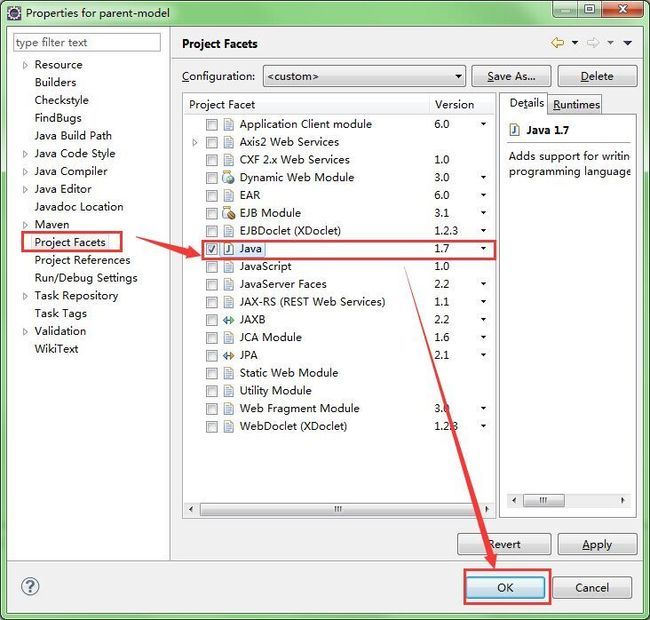Click the JavaScript facet document icon
This screenshot has height=620, width=650.
pos(228,266)
